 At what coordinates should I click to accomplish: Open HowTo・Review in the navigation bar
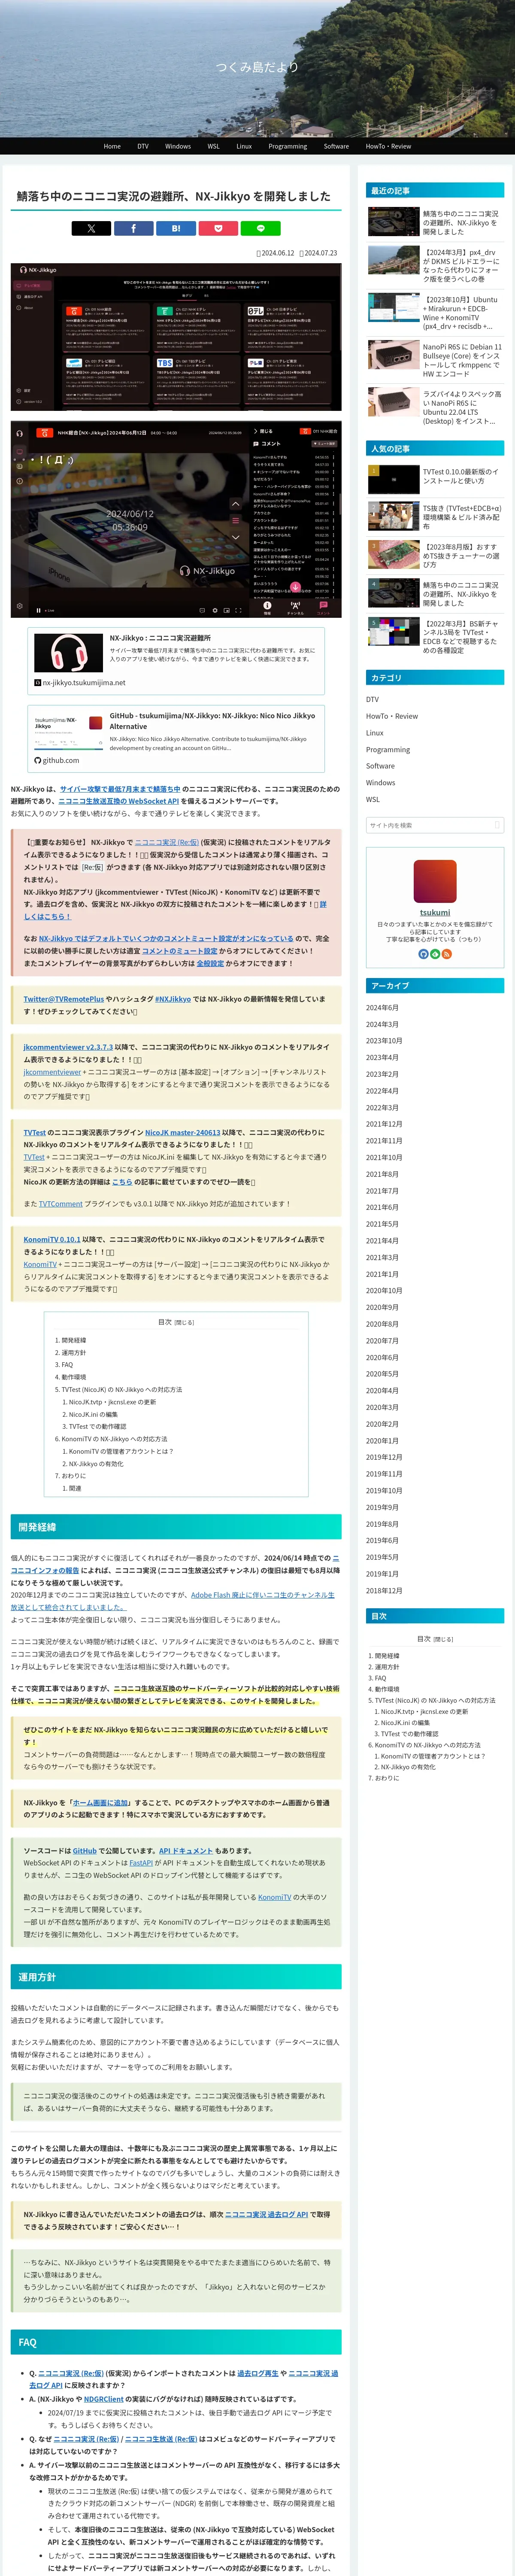[388, 146]
